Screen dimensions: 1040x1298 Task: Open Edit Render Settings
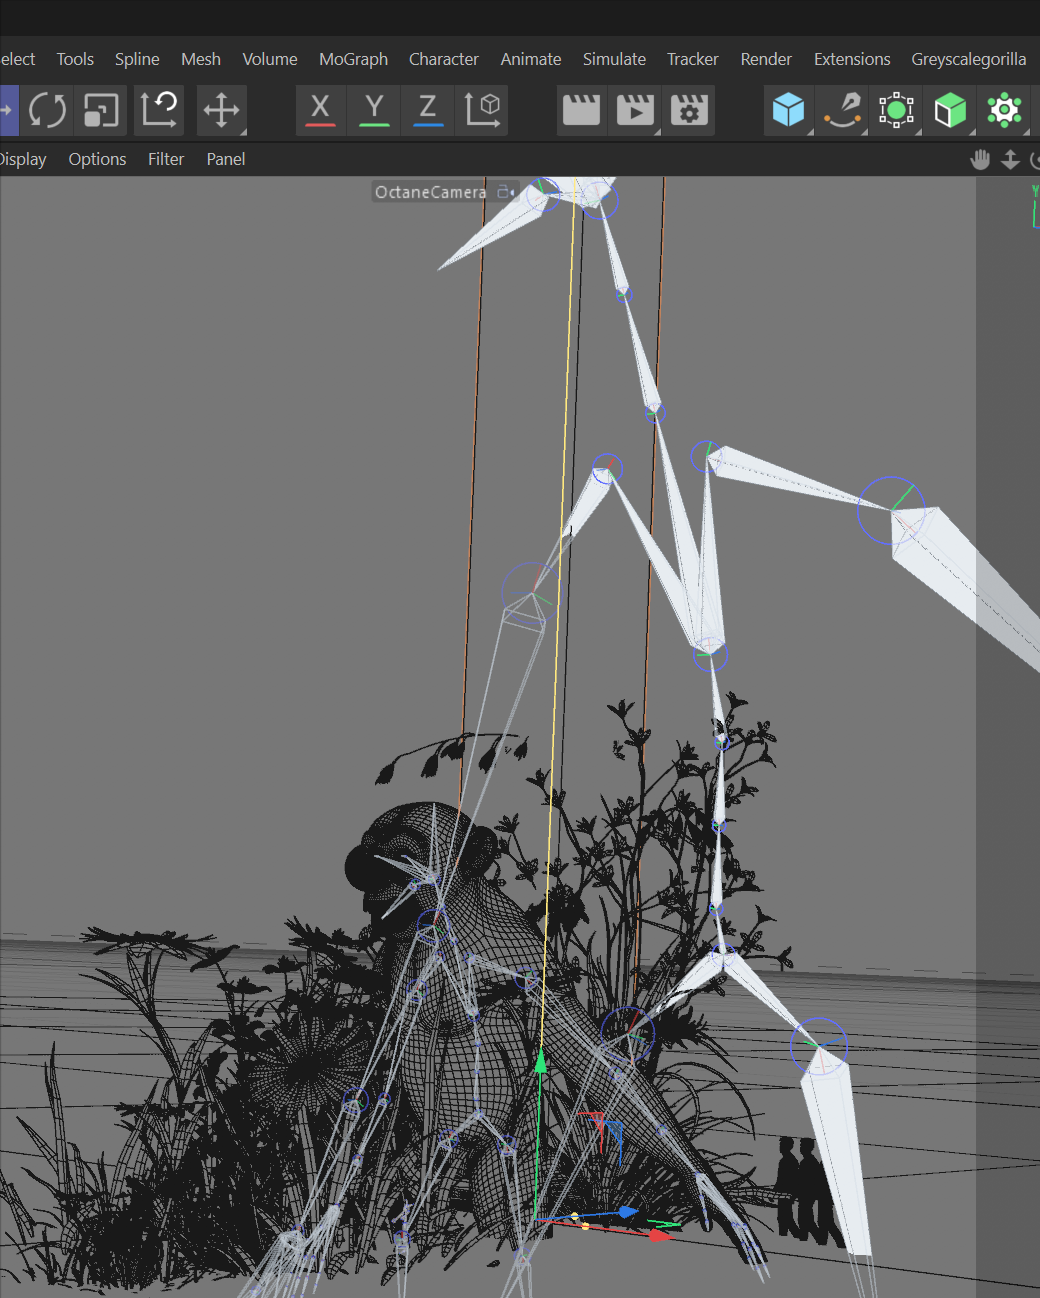(688, 110)
